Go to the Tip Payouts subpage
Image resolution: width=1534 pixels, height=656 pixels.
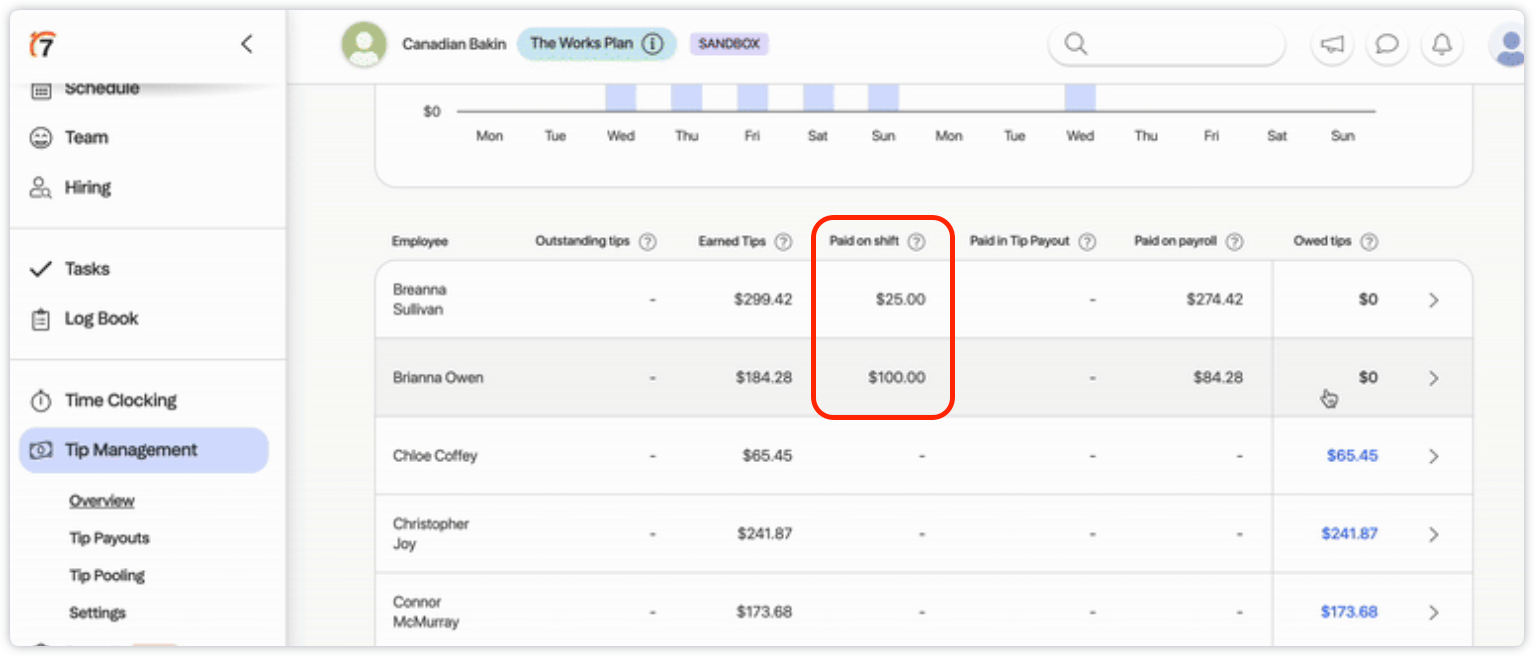pos(109,538)
